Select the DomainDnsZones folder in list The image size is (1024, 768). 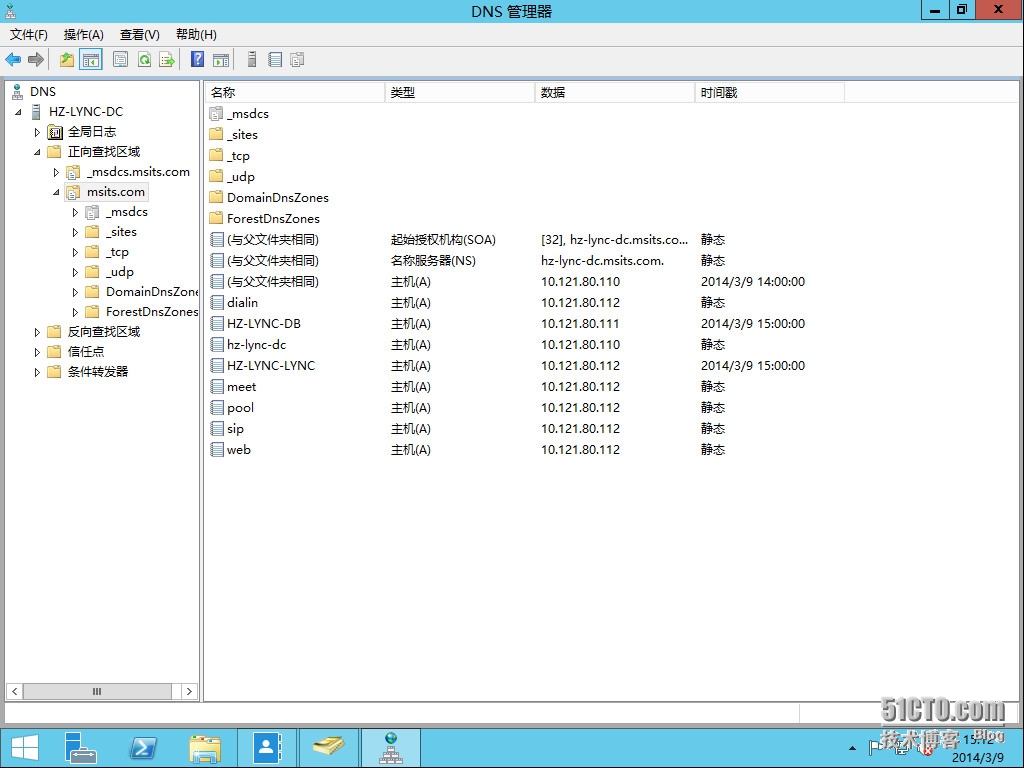pyautogui.click(x=278, y=198)
